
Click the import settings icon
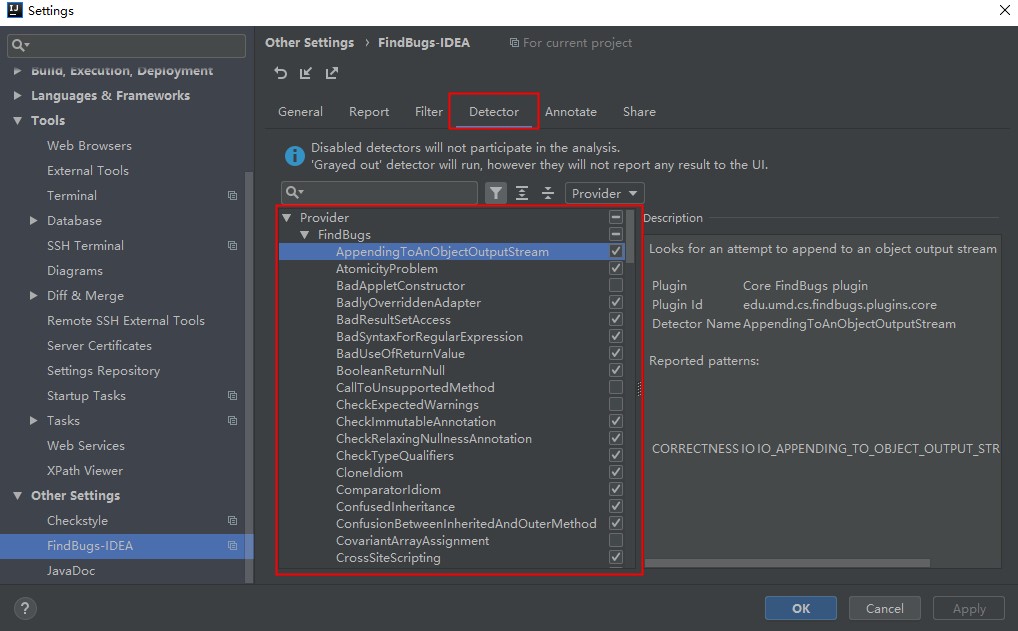pyautogui.click(x=306, y=73)
